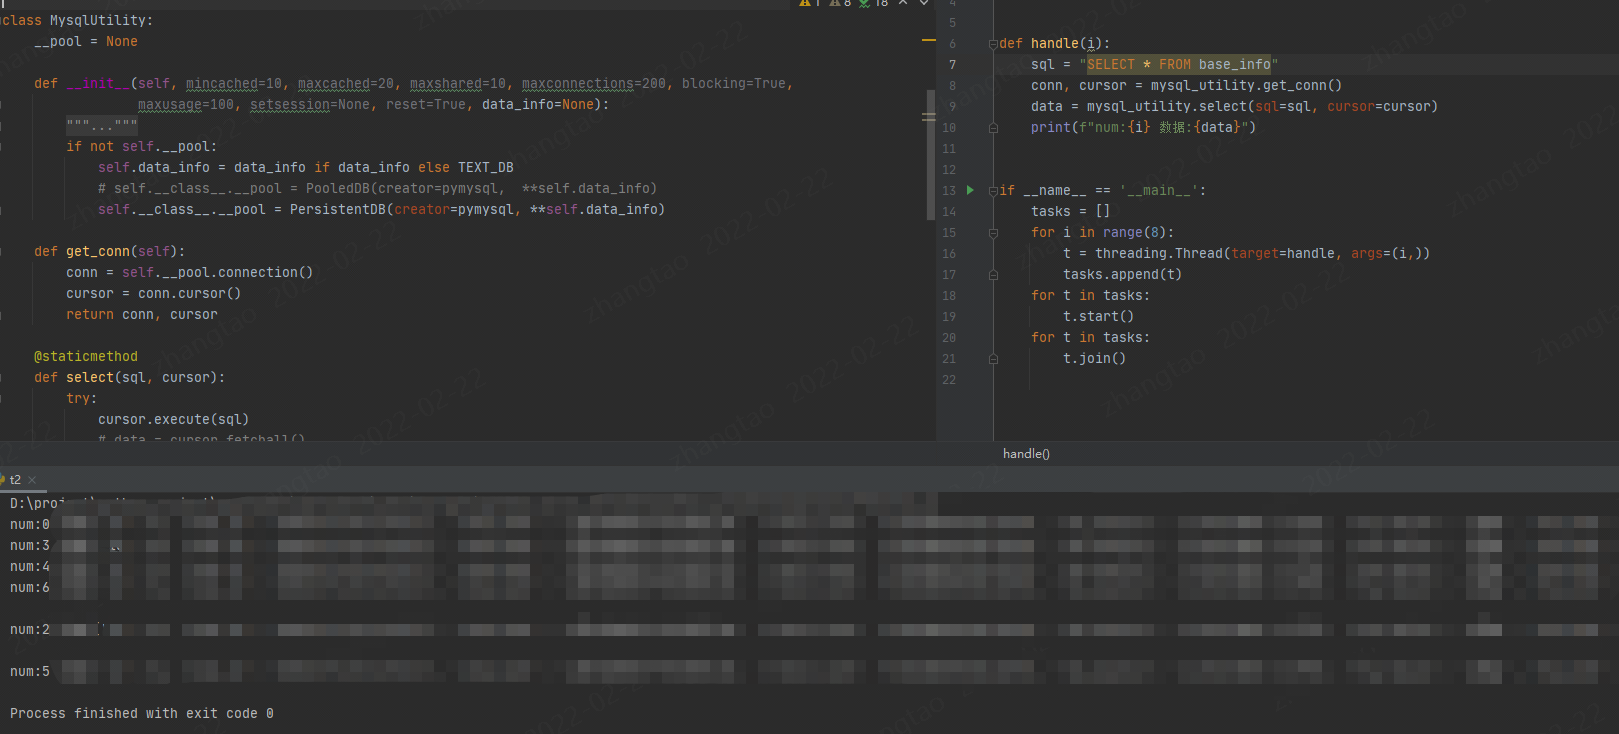Click the highlighted SELECT * FROM base_info string
The width and height of the screenshot is (1619, 734).
(1179, 65)
